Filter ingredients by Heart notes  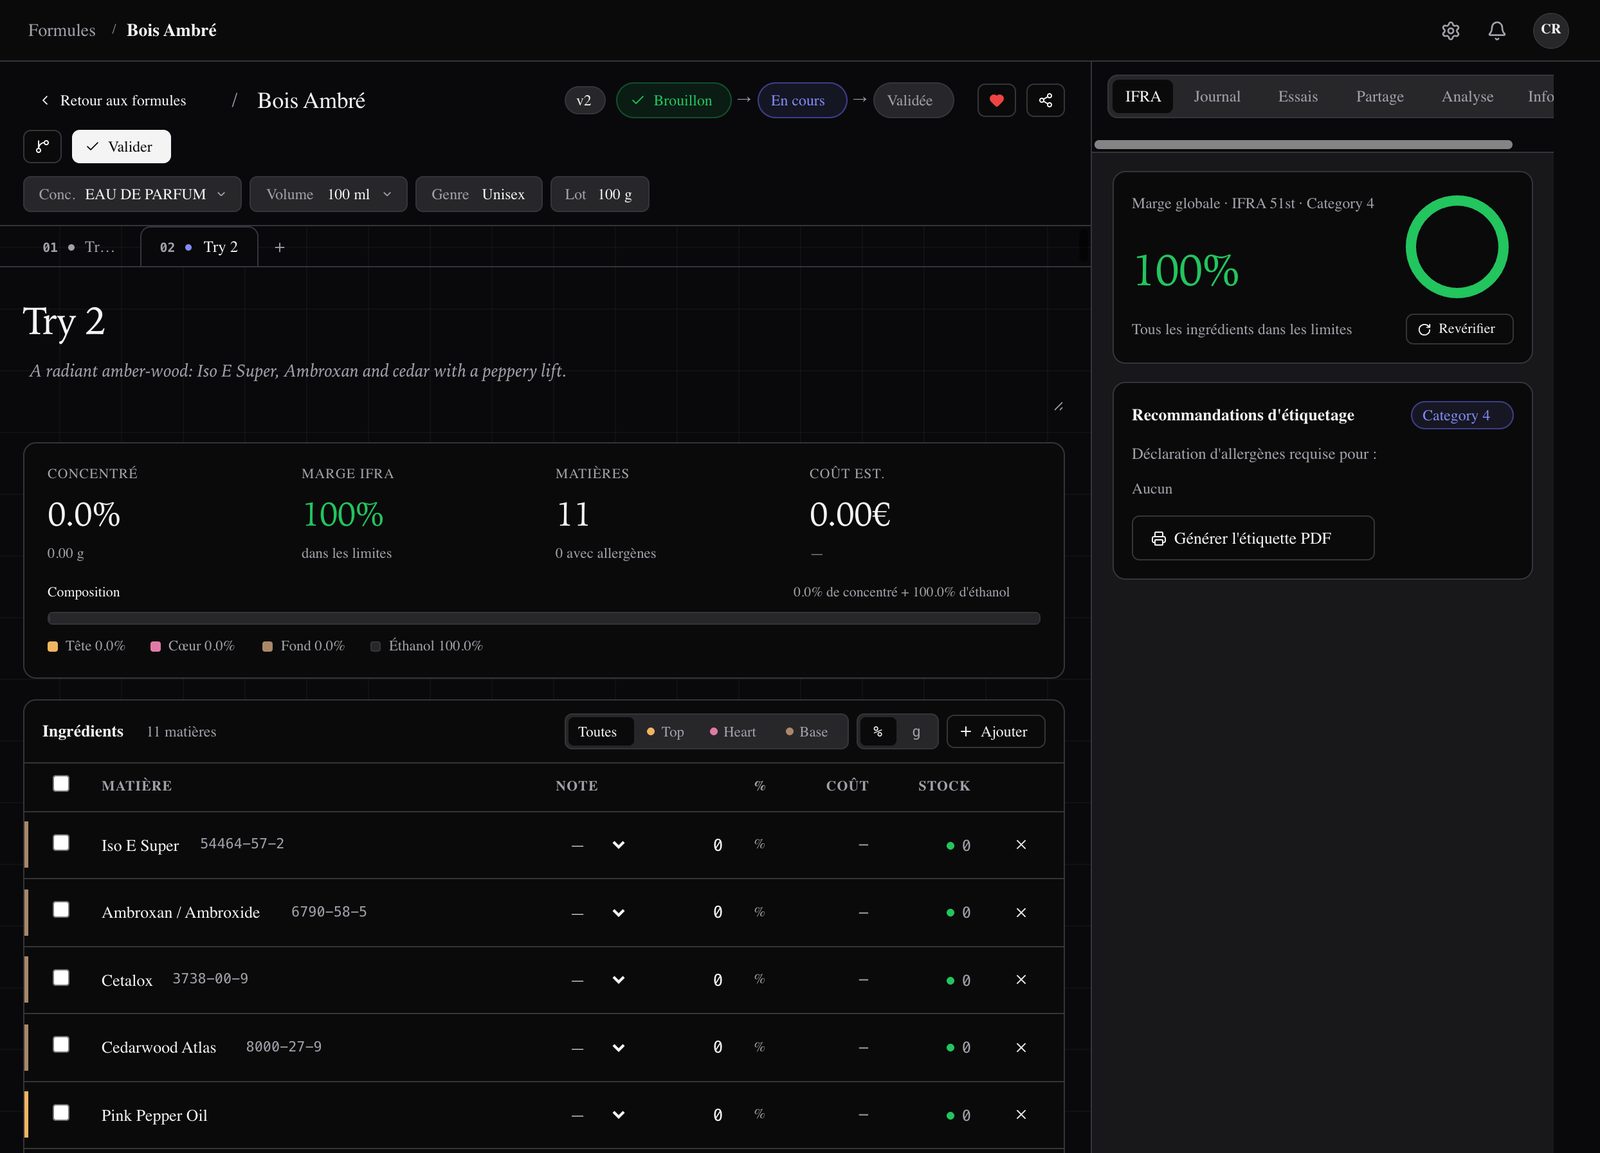[733, 732]
